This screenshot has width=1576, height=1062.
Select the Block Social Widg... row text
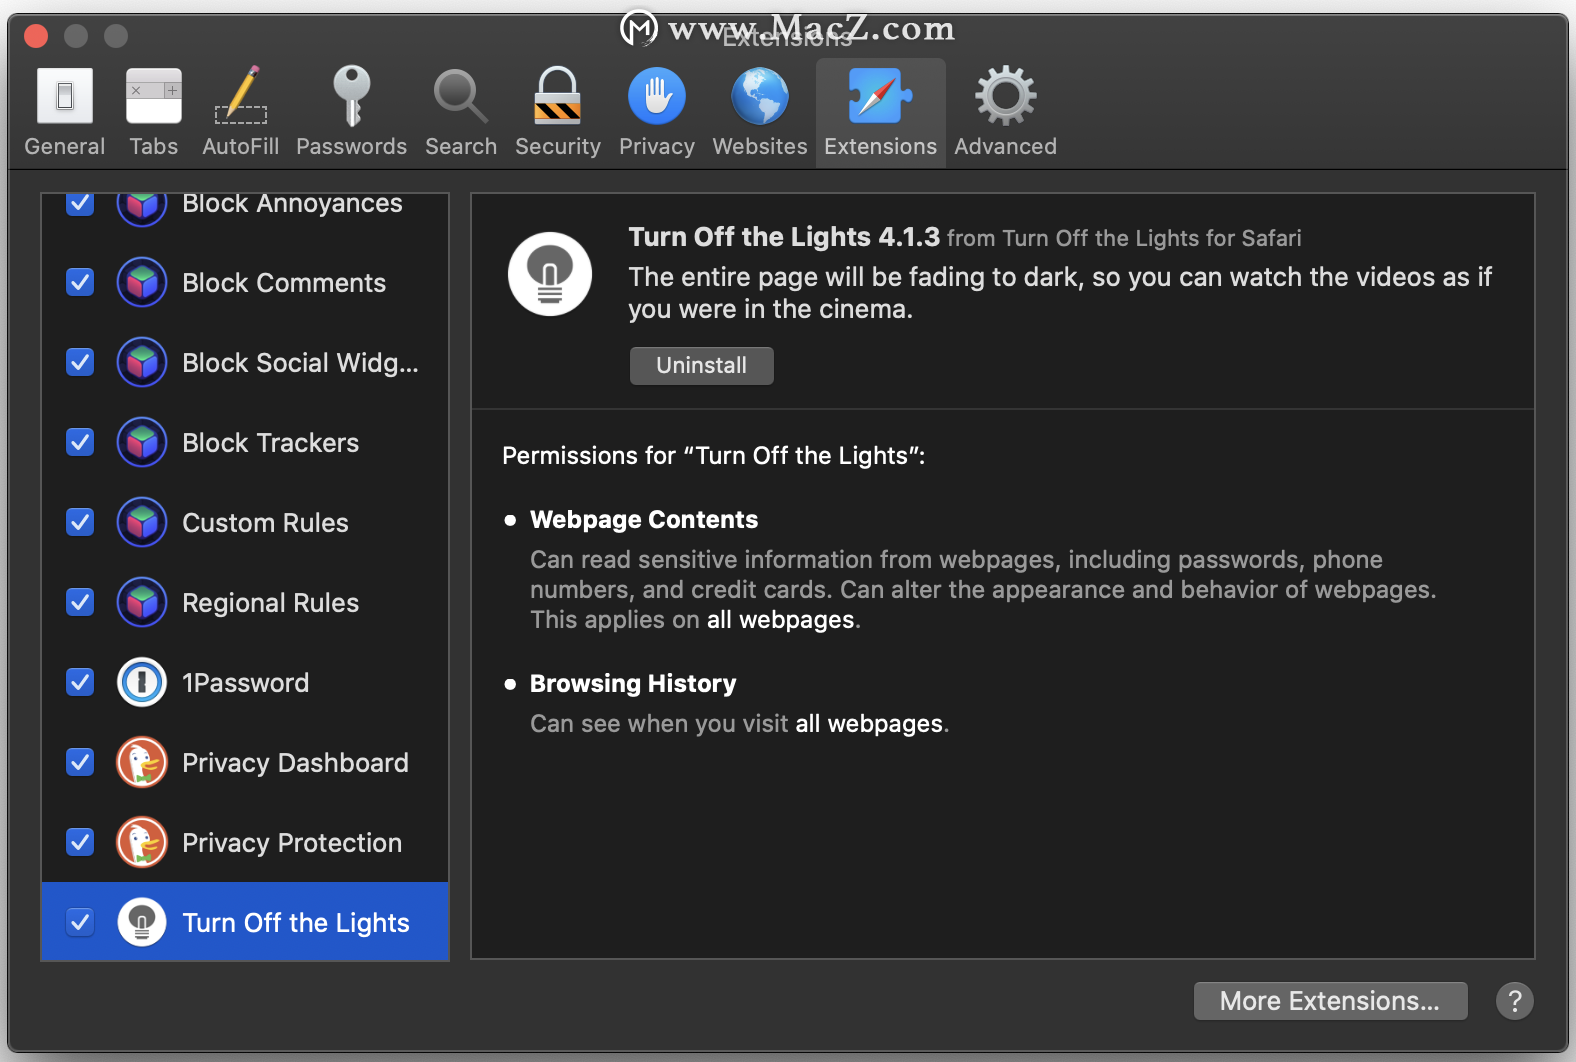tap(300, 363)
